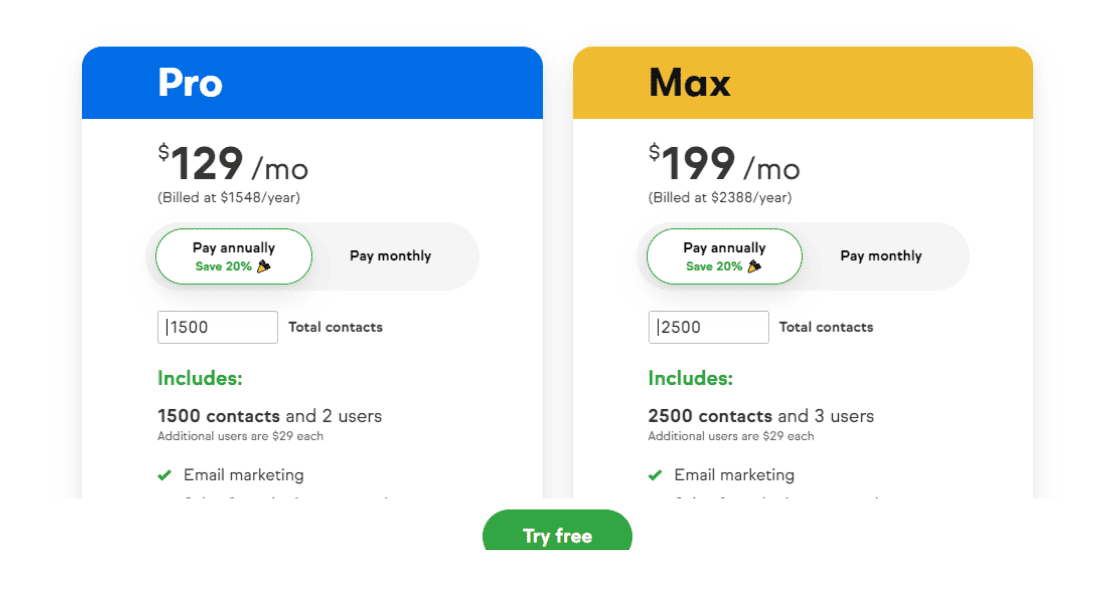Click the checkmark next to Email marketing on Max
Screen dimensions: 1108x594
pyautogui.click(x=656, y=475)
